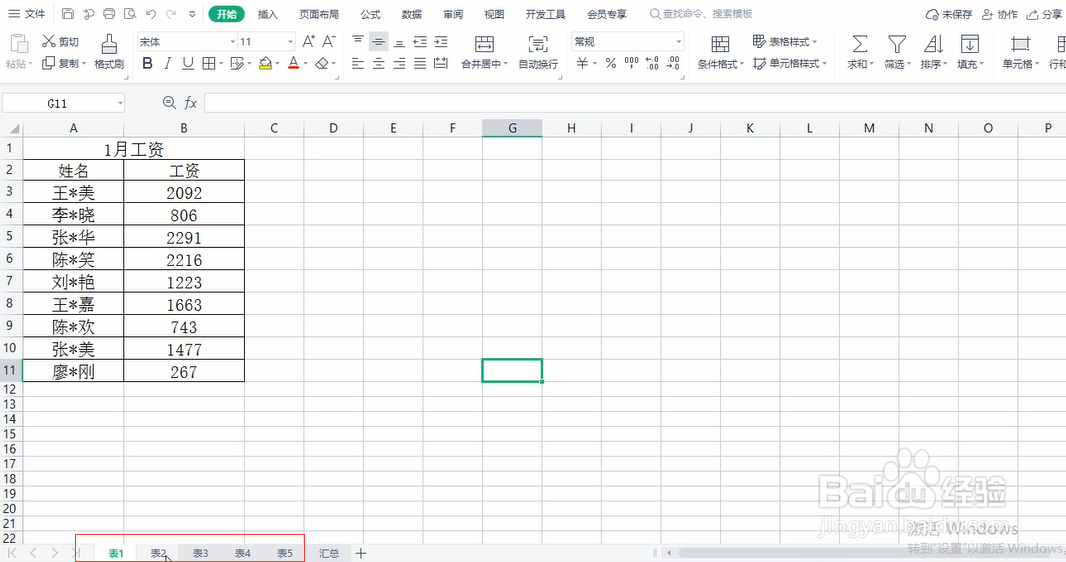Screen dimensions: 1066x562
Task: Open the Insert (插入) ribbon tab
Action: pyautogui.click(x=268, y=14)
